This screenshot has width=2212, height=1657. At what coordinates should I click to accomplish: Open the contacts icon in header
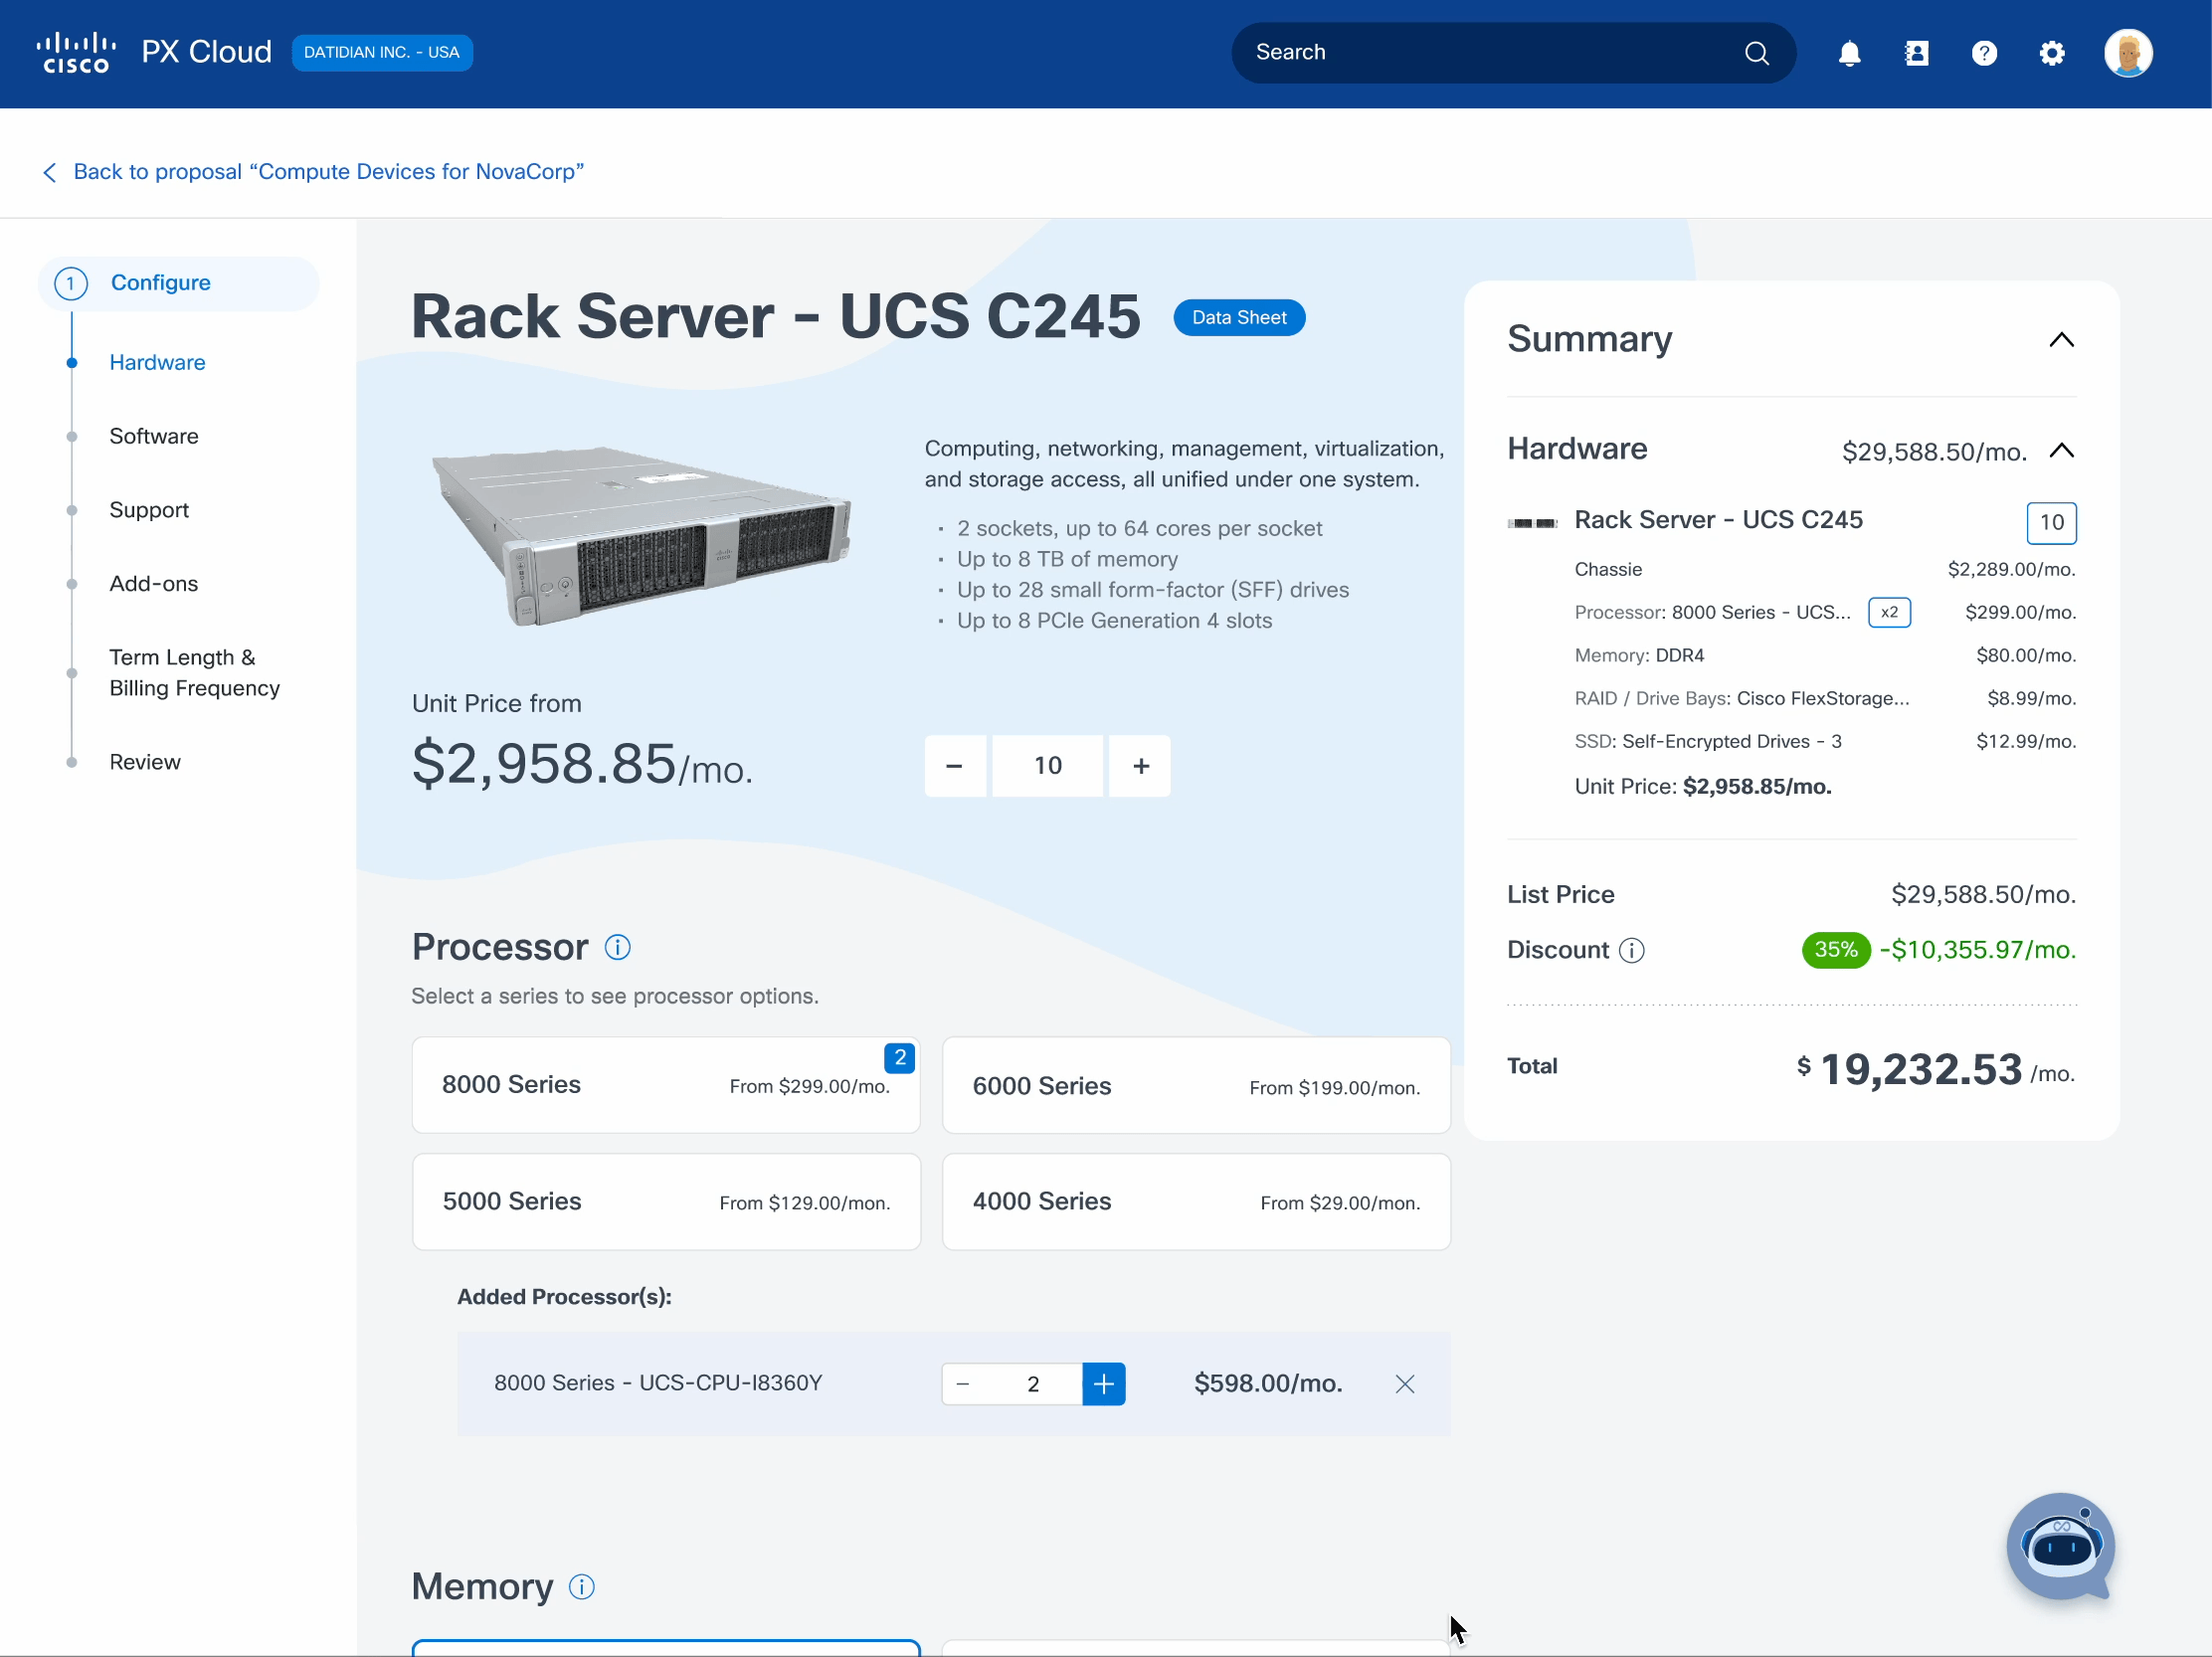(x=1916, y=53)
